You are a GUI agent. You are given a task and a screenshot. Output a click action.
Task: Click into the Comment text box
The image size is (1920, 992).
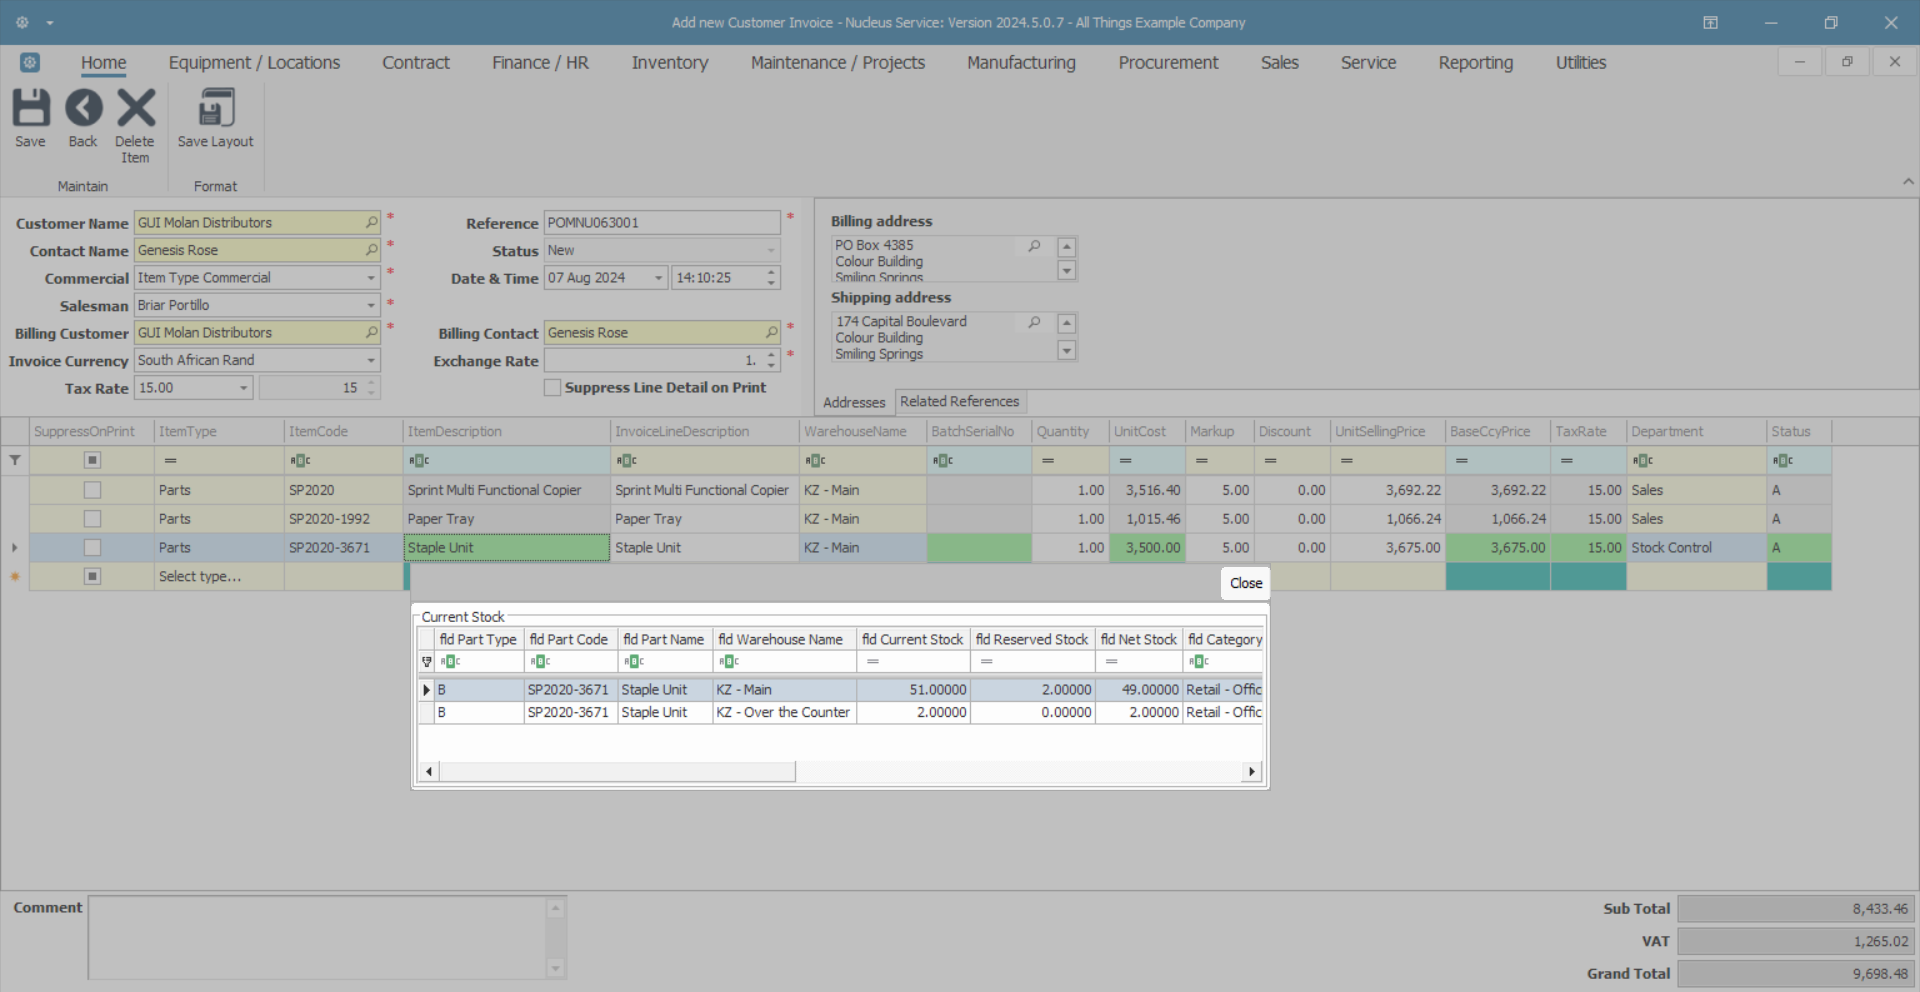pyautogui.click(x=317, y=937)
